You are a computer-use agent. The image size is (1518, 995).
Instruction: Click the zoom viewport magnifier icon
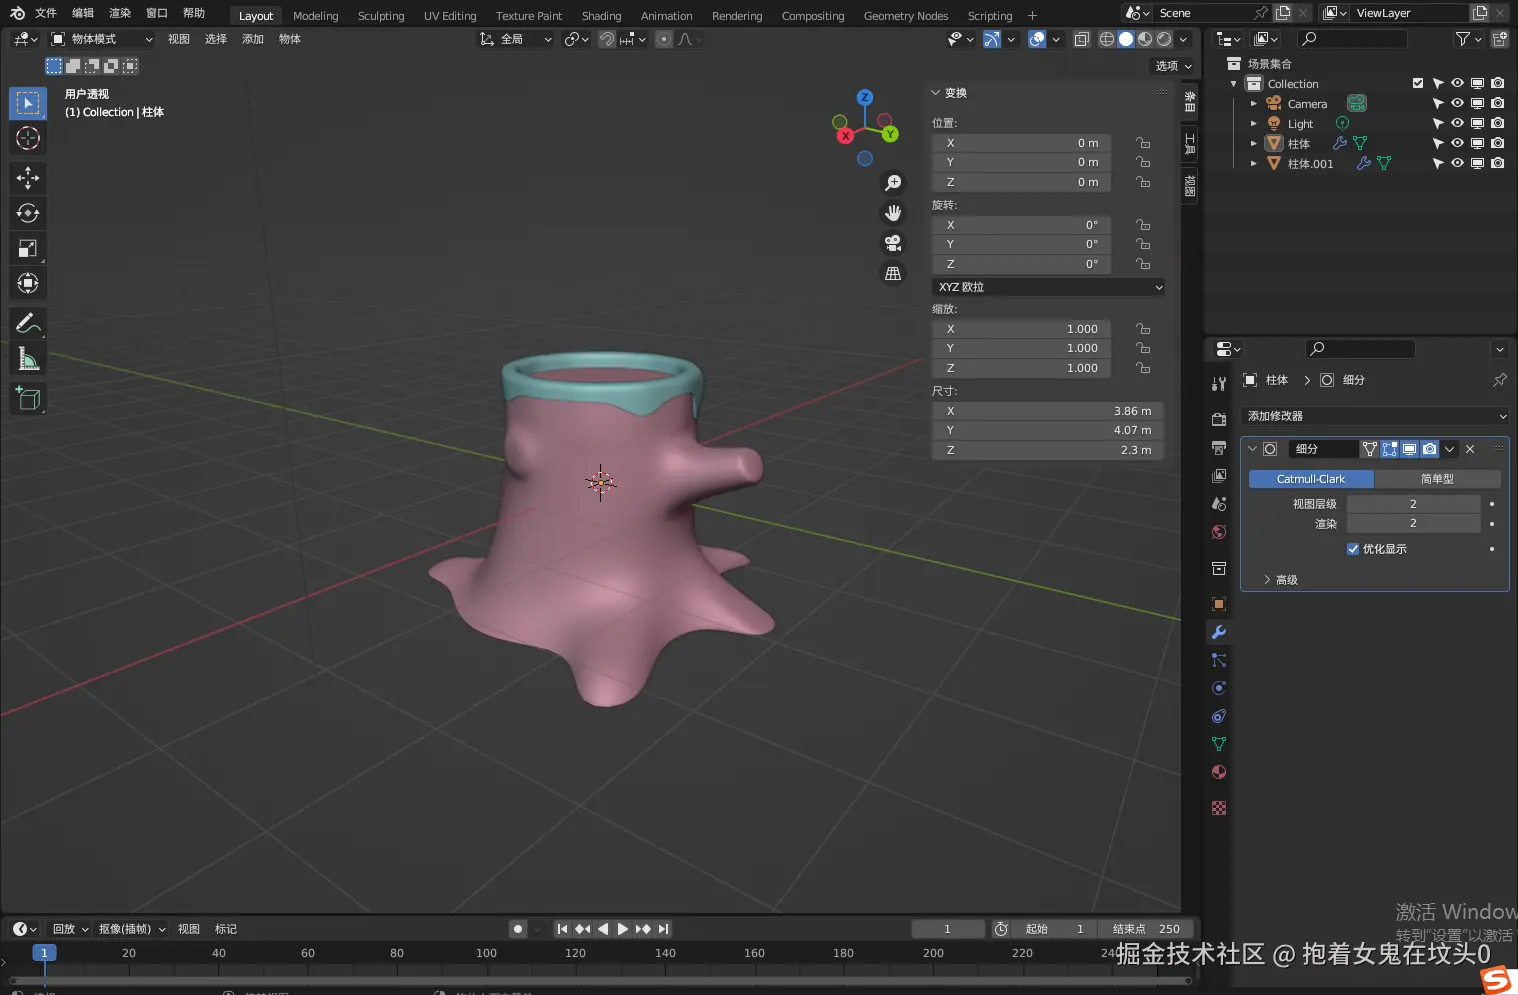tap(893, 183)
